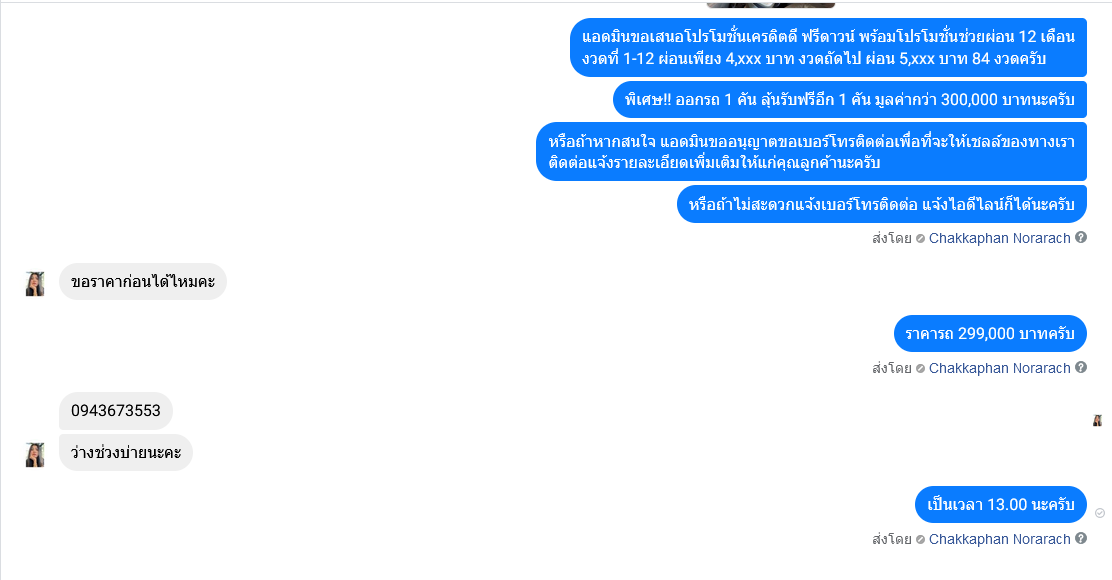Click delivered checkmark icon beside 13.00 message
The image size is (1112, 580).
point(1099,513)
